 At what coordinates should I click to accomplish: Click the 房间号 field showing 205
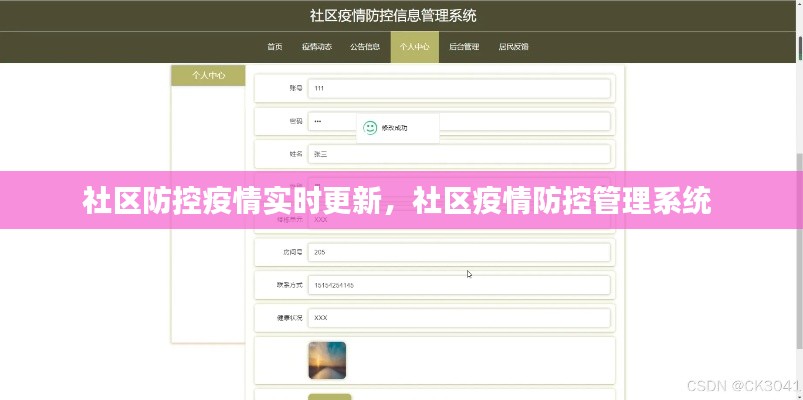coord(459,252)
